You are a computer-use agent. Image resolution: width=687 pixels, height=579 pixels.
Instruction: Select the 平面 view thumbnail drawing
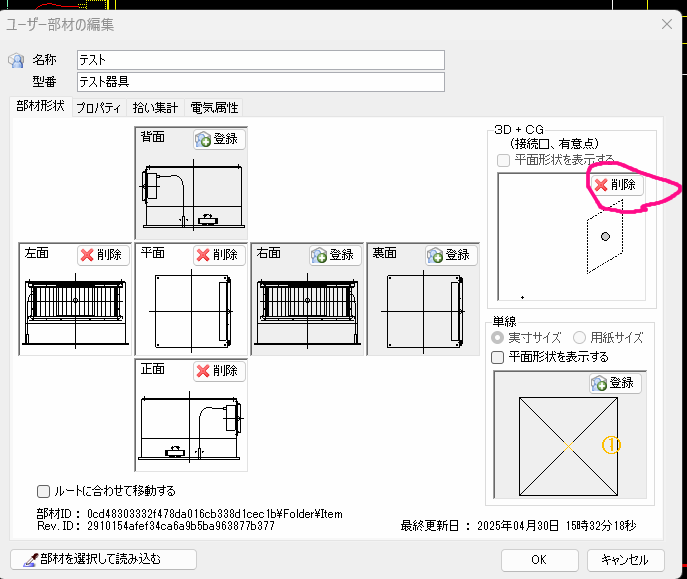(191, 311)
